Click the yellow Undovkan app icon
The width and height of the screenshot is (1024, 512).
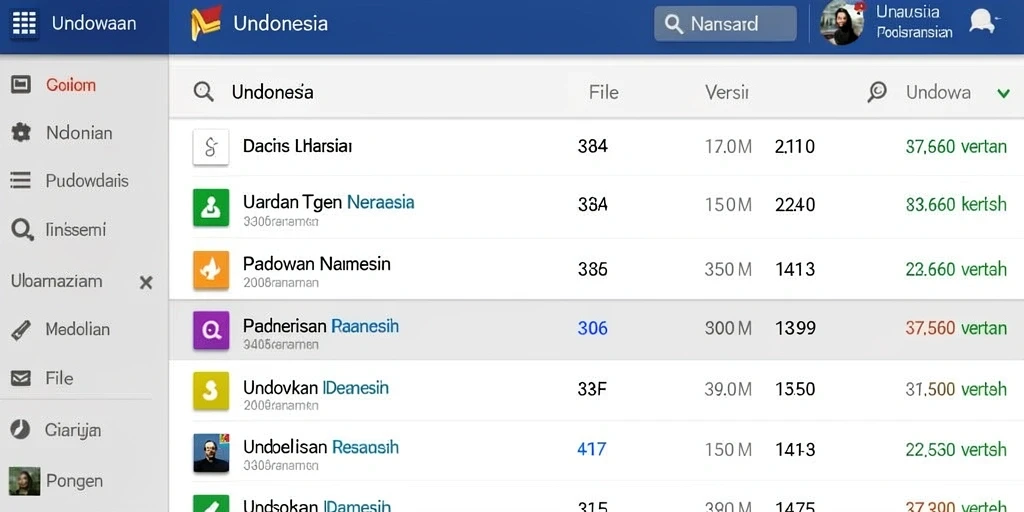211,391
